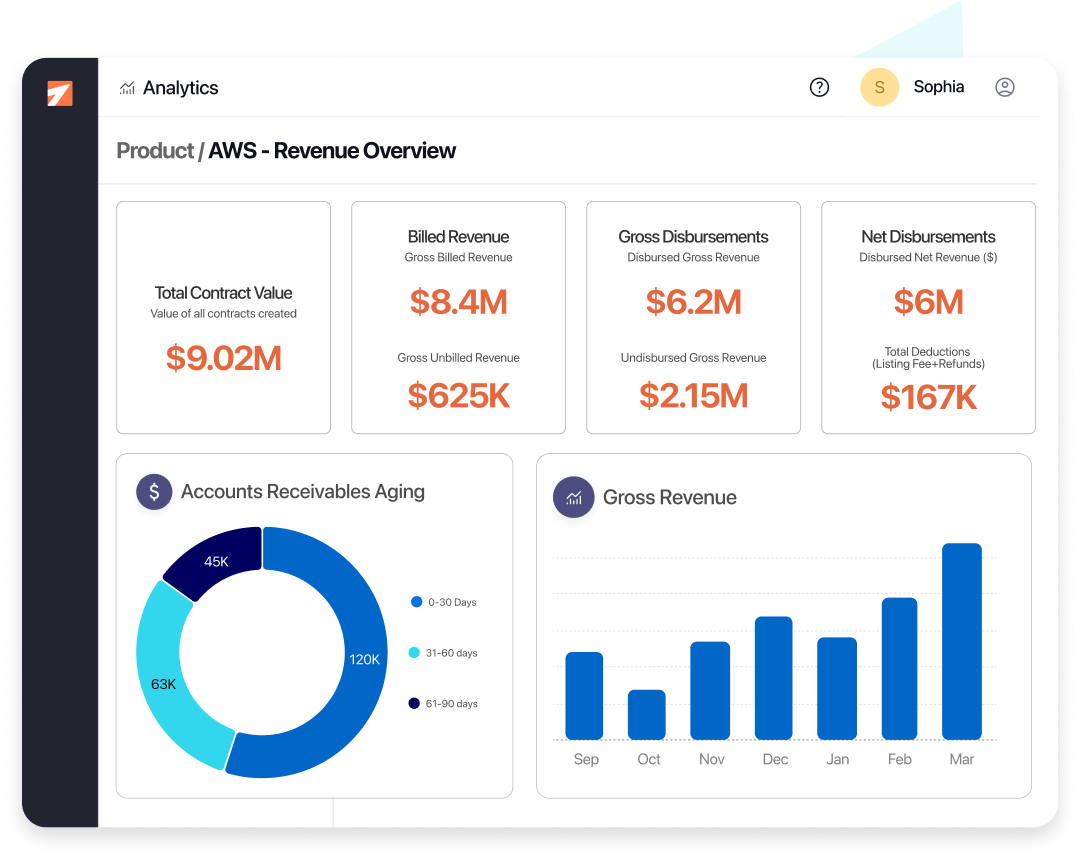Click the dollar icon beside Accounts Receivables Aging
The width and height of the screenshot is (1079, 857).
(x=154, y=491)
